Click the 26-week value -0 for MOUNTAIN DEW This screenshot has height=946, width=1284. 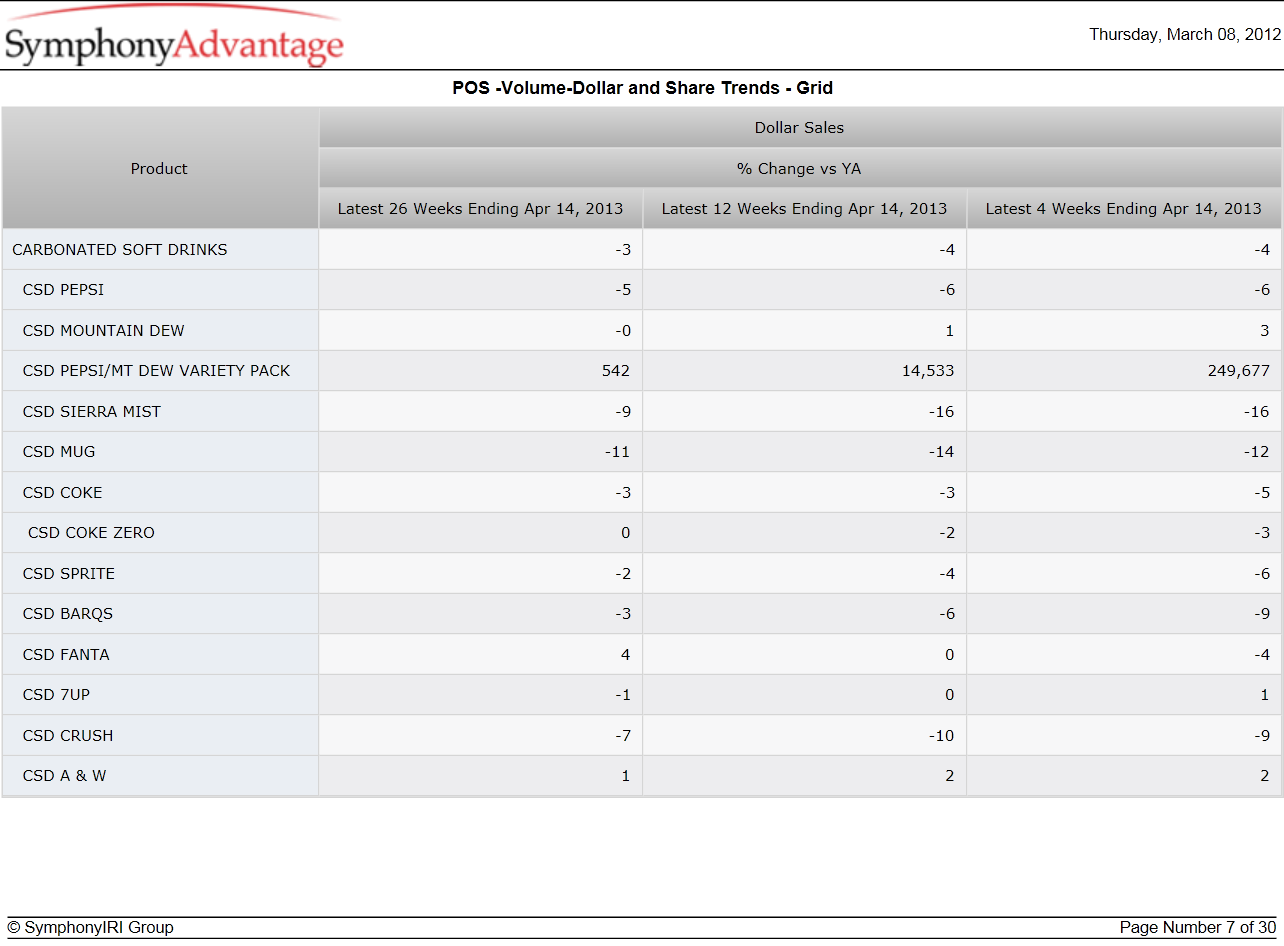tap(623, 331)
